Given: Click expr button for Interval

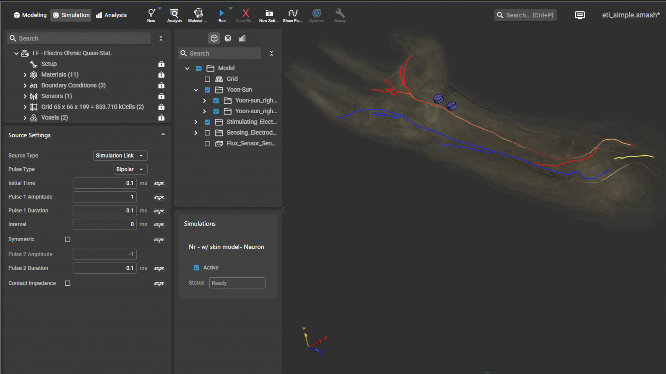Looking at the screenshot, I should [159, 224].
